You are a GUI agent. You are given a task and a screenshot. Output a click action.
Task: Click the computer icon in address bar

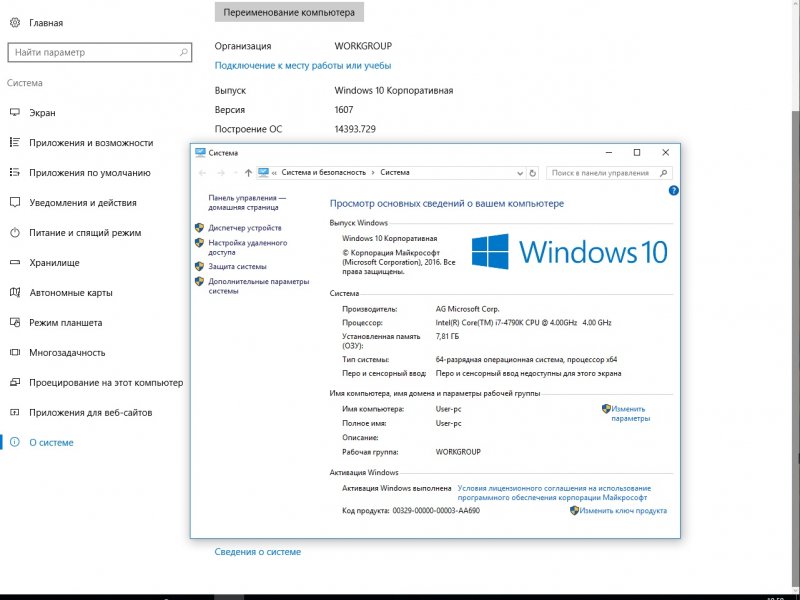click(263, 172)
